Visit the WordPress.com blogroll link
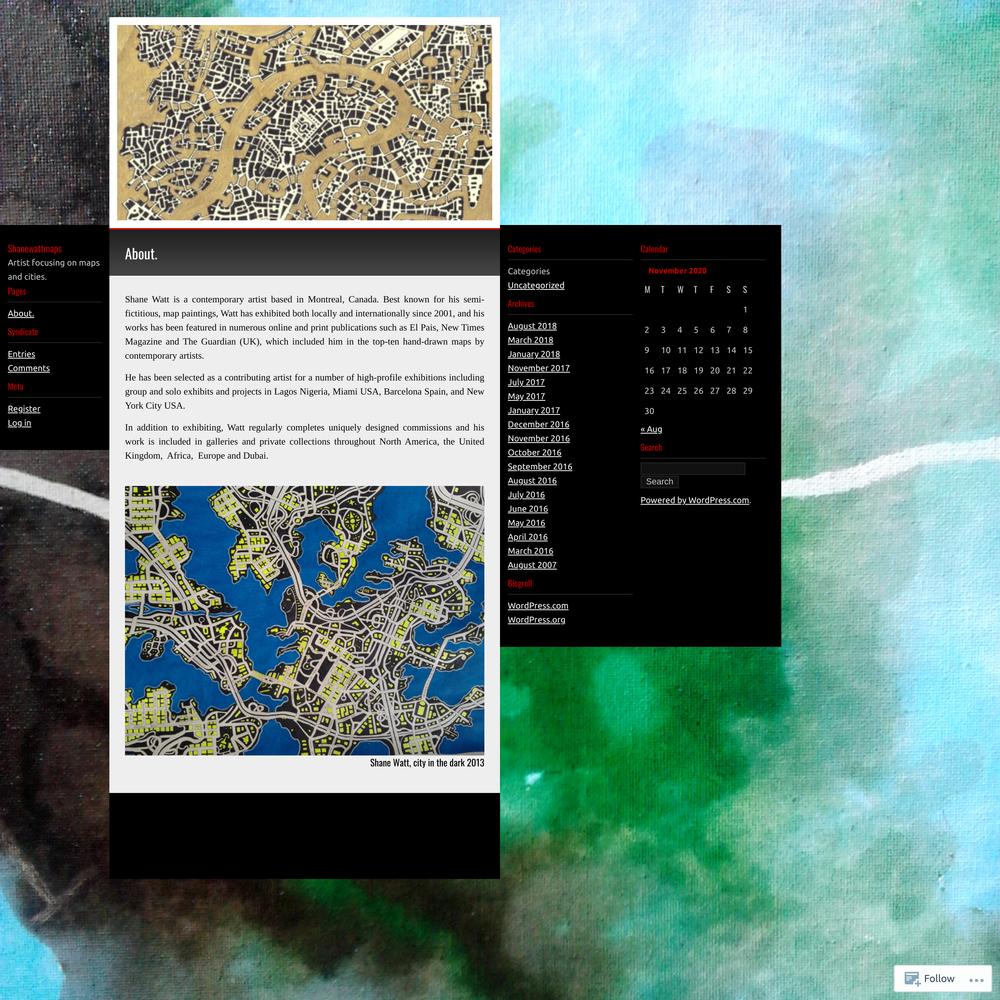1000x1000 pixels. (538, 606)
